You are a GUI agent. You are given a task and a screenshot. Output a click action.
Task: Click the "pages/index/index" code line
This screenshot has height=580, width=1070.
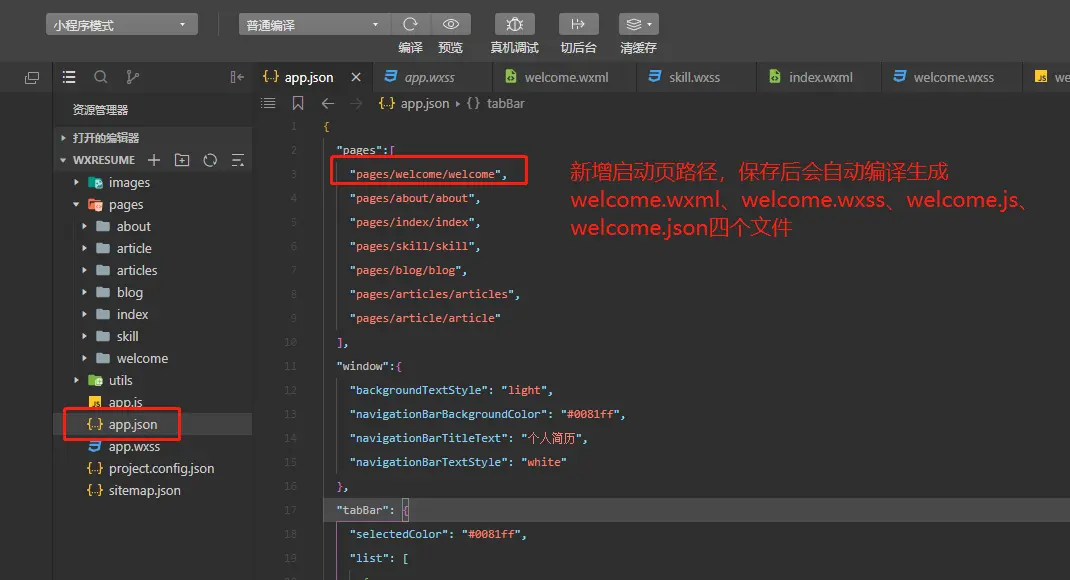pyautogui.click(x=415, y=222)
